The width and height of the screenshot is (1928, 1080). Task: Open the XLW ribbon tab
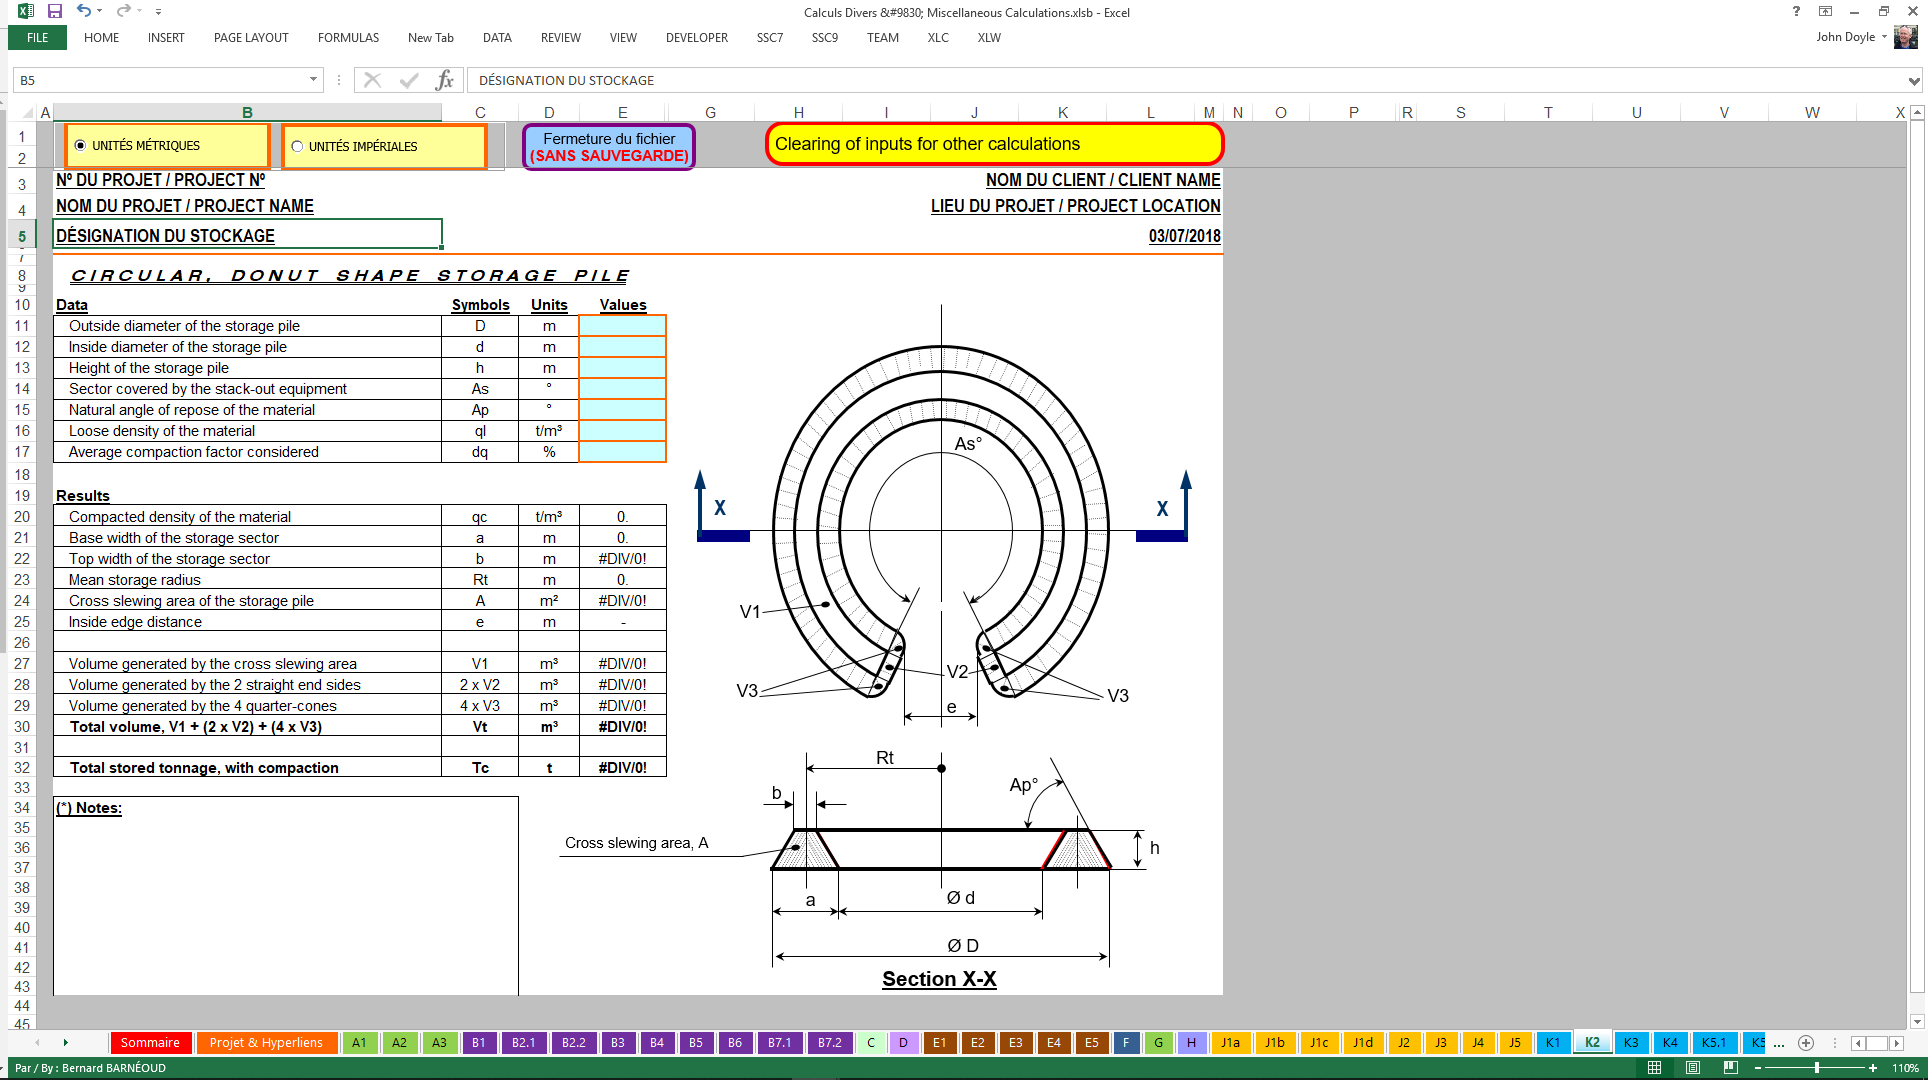(x=989, y=38)
